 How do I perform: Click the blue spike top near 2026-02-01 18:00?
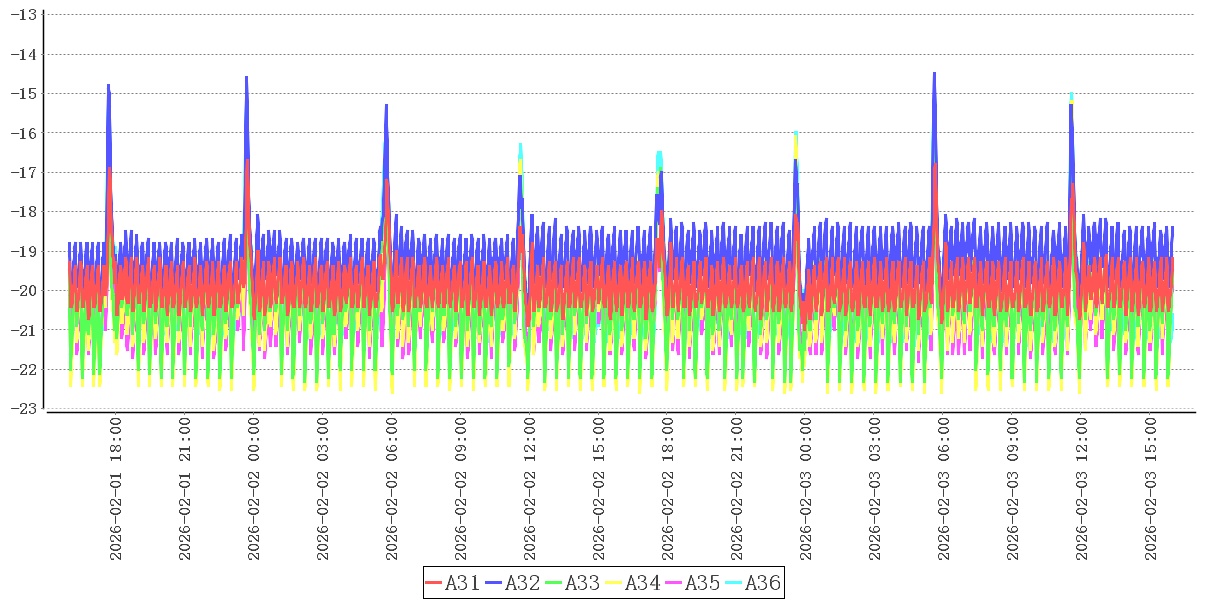pos(108,86)
